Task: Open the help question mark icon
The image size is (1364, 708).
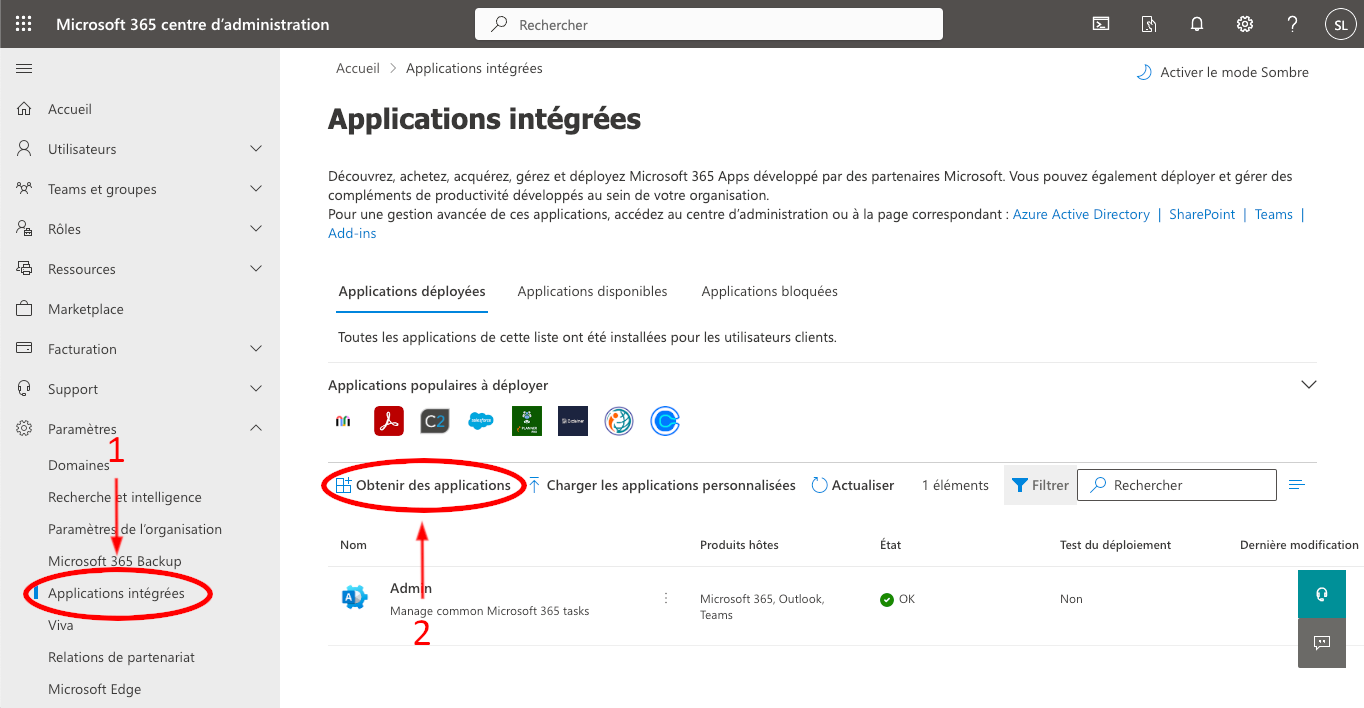Action: 1292,24
